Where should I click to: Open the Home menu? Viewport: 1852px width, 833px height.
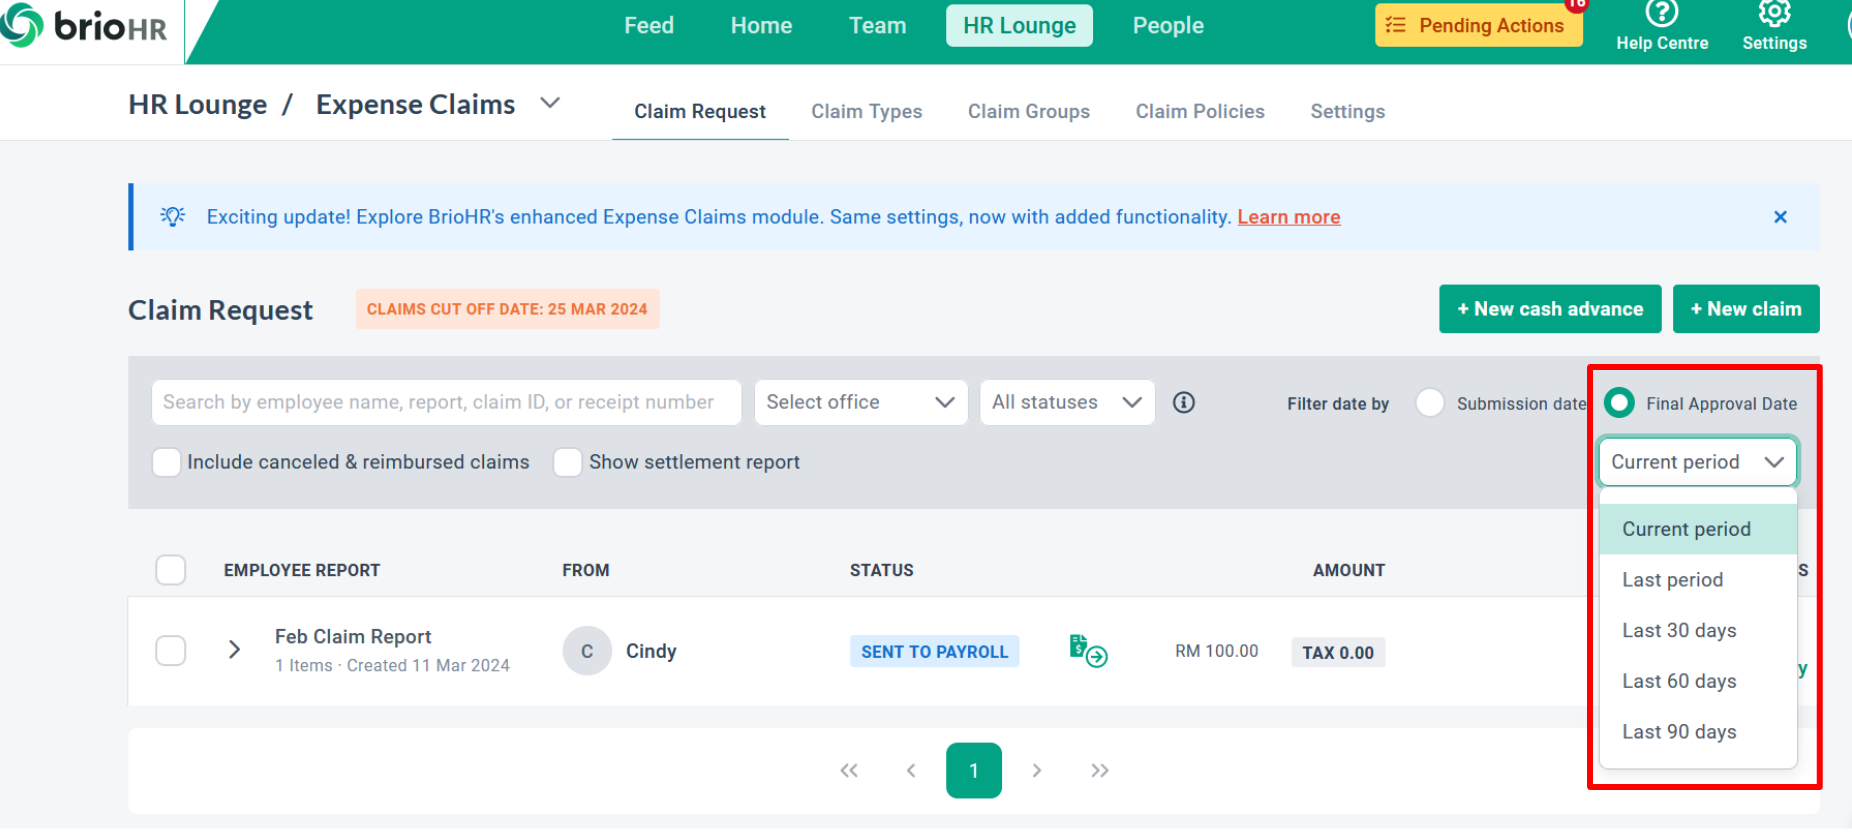tap(761, 25)
